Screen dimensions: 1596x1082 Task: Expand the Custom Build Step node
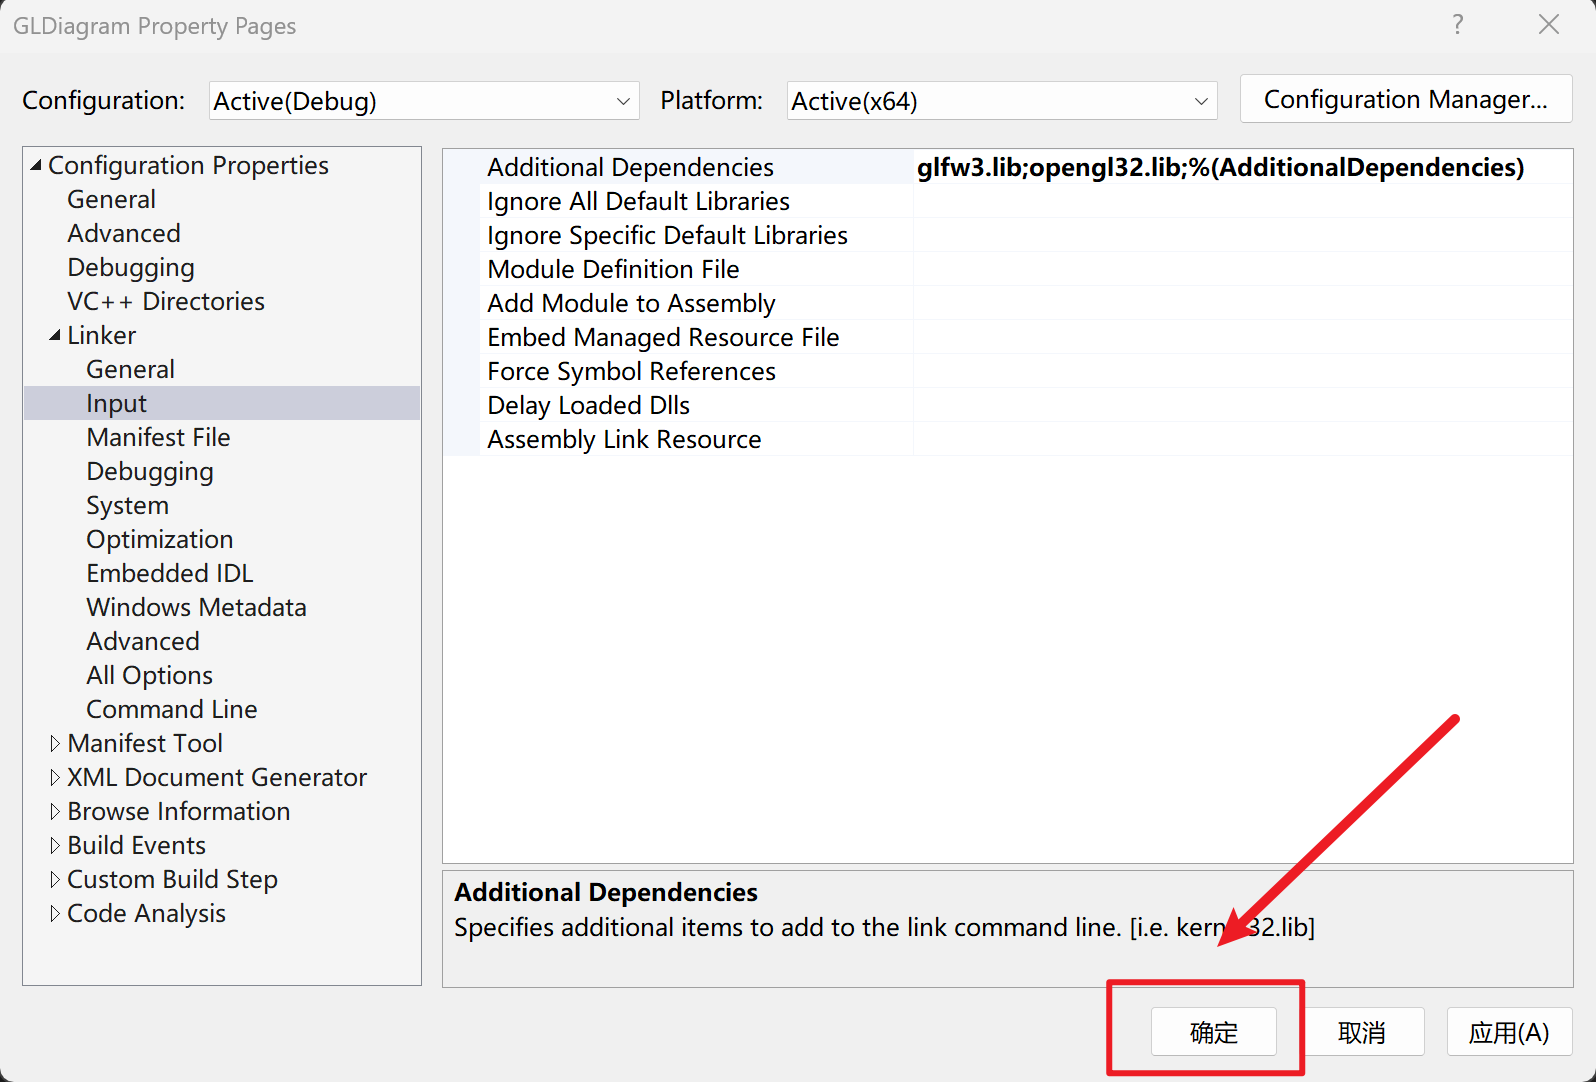point(55,880)
